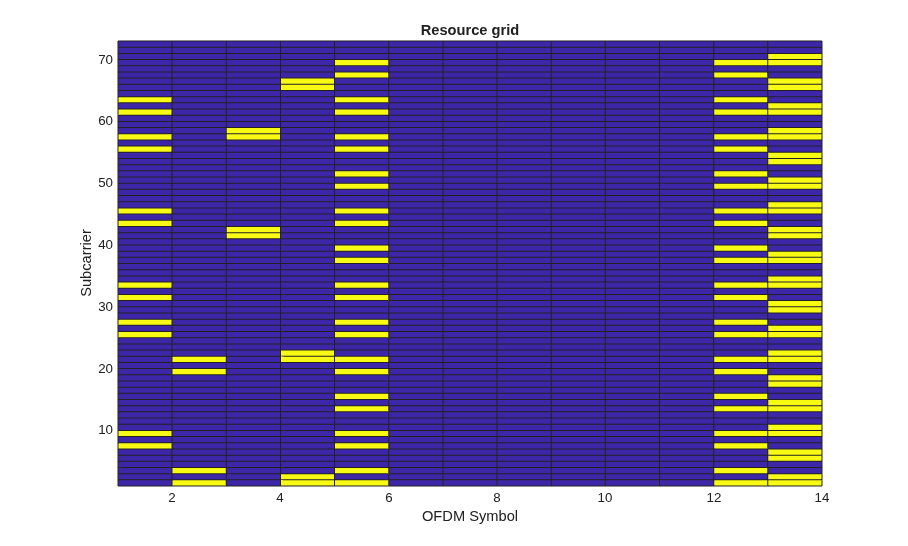Click subcarrier-axis tick label "50"
This screenshot has width=908, height=546.
click(105, 183)
